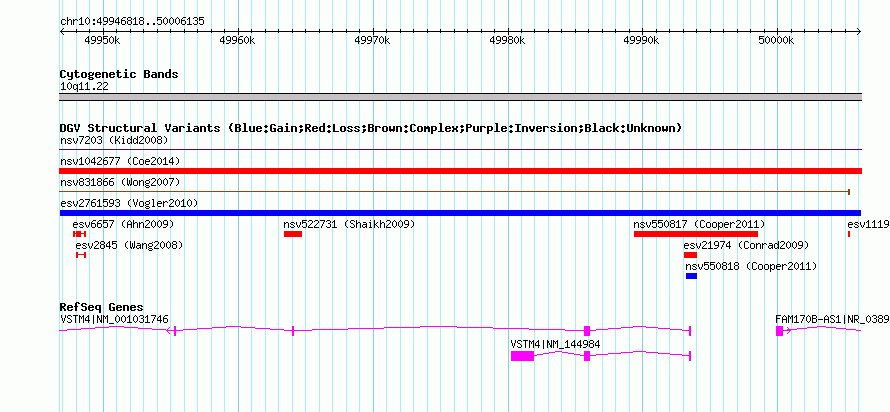
Task: Select the blue nsv550818 gain bar
Action: click(x=691, y=276)
